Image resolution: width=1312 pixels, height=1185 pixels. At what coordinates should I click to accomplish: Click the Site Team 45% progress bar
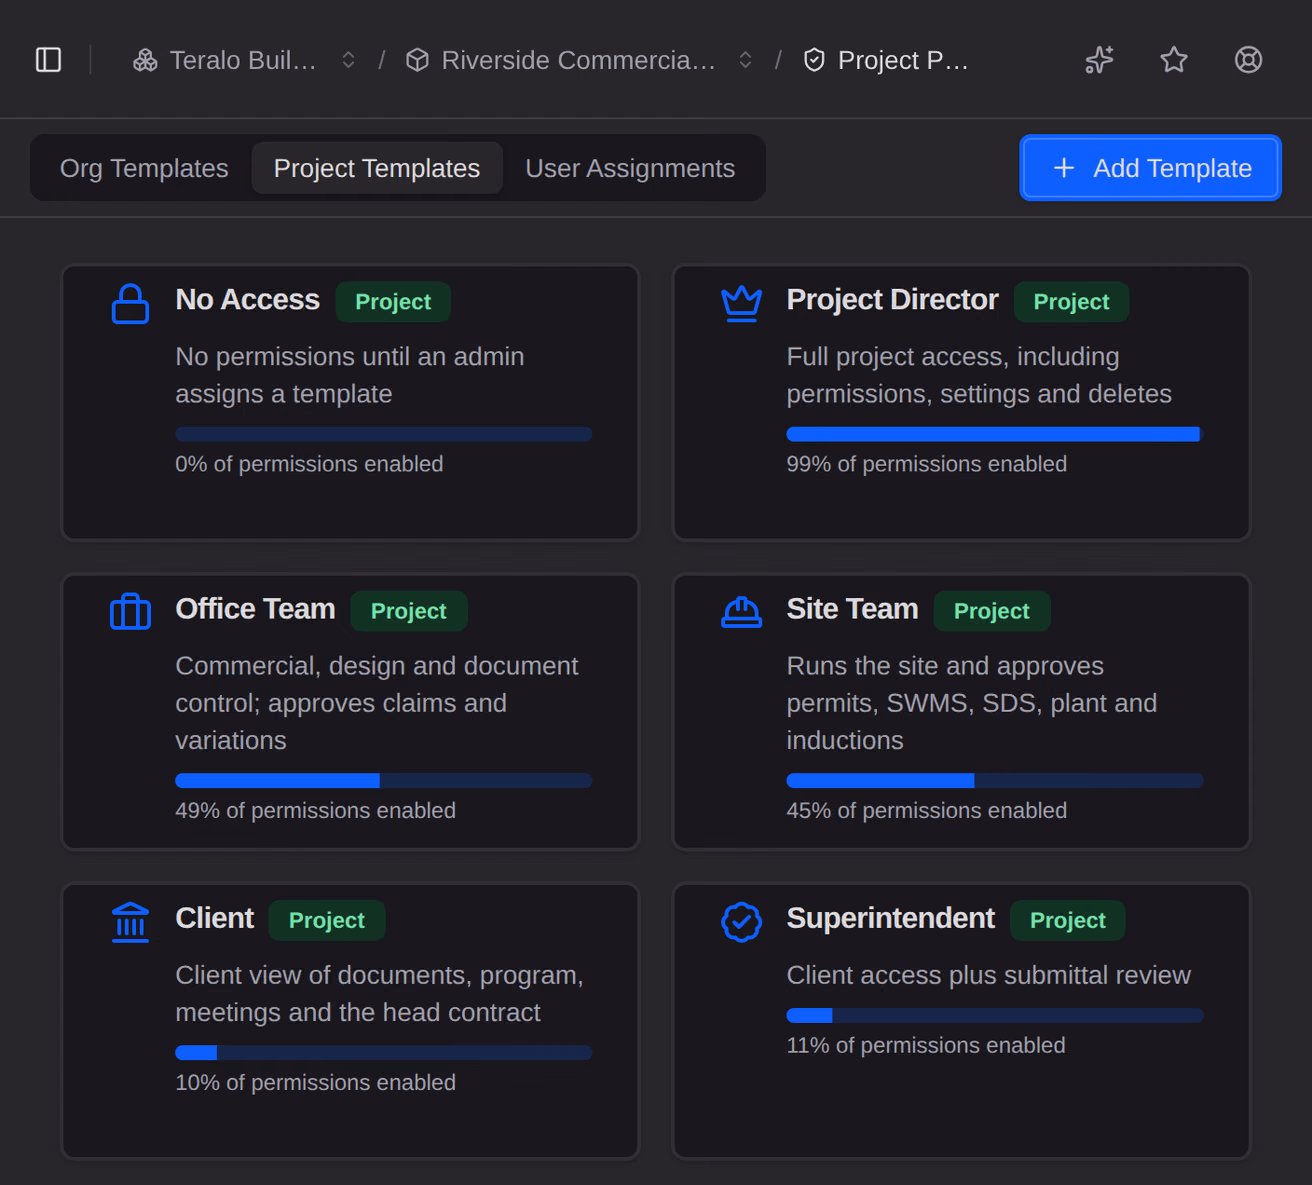tap(995, 780)
